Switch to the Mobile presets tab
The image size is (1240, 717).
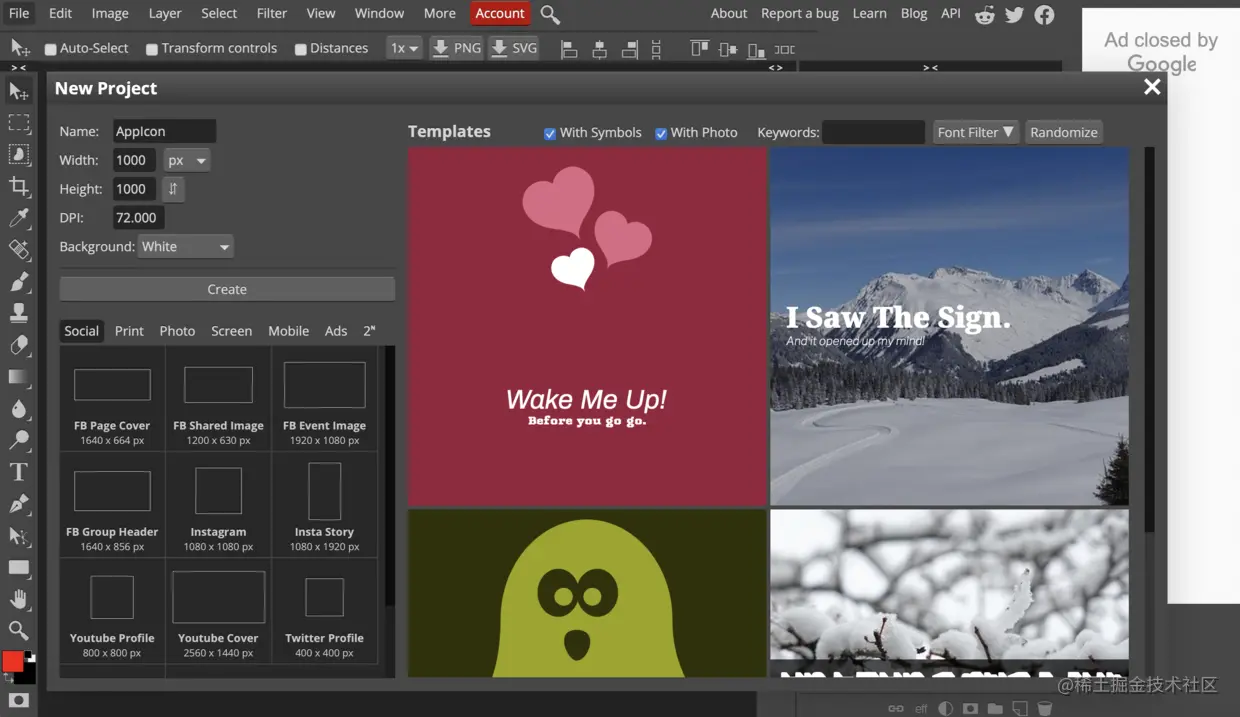[288, 331]
